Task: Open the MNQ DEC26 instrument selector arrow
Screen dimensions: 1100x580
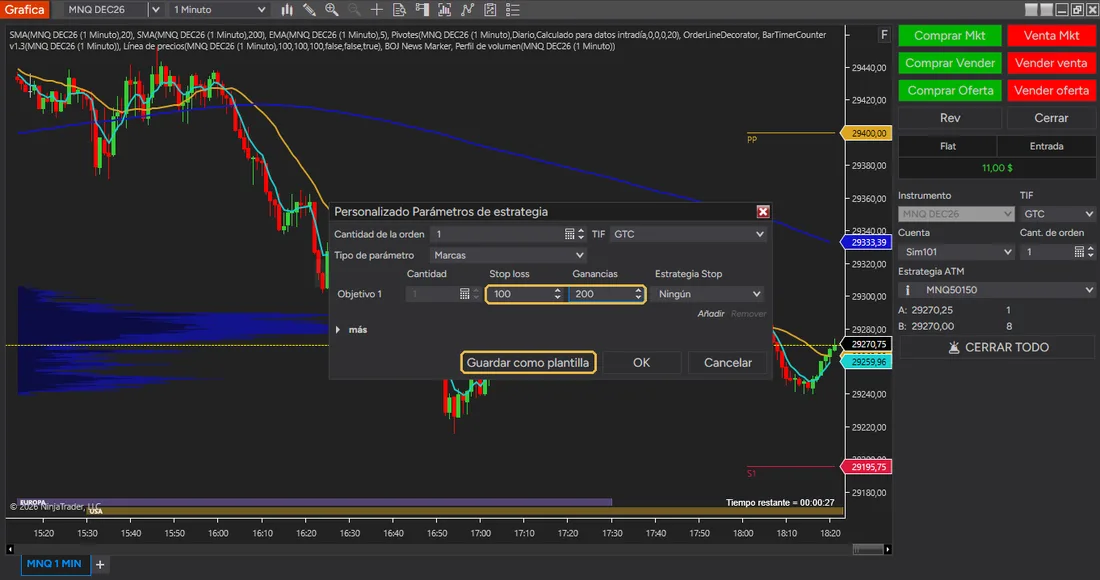Action: point(156,10)
